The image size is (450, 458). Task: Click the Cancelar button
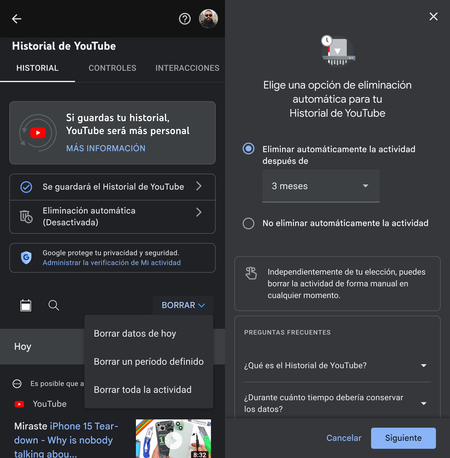344,438
